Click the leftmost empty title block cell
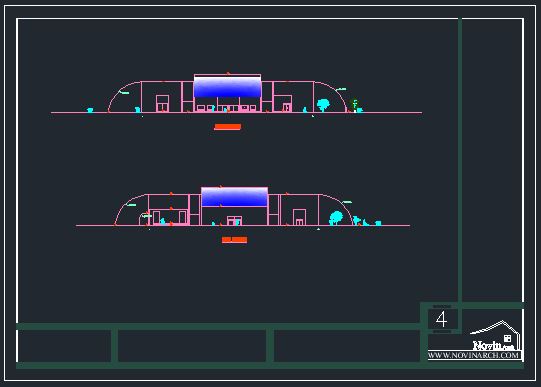The height and width of the screenshot is (387, 541). pyautogui.click(x=65, y=346)
